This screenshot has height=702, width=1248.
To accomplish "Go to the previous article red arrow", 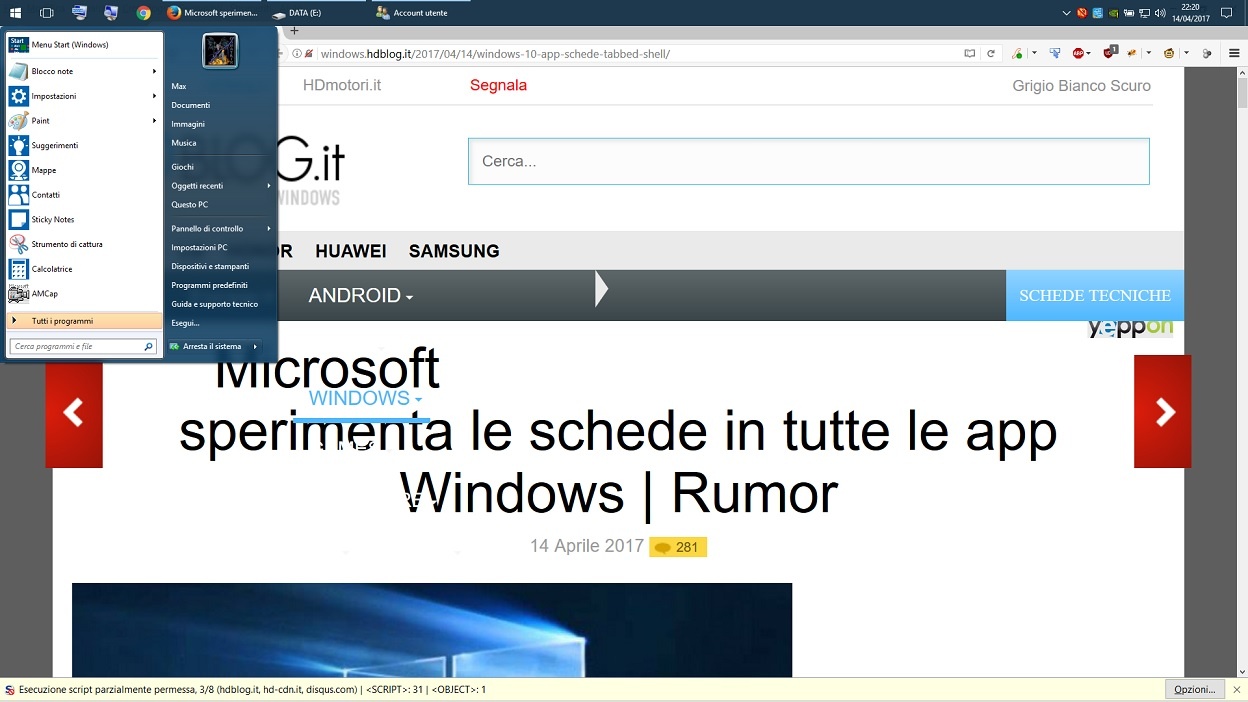I will tap(74, 411).
